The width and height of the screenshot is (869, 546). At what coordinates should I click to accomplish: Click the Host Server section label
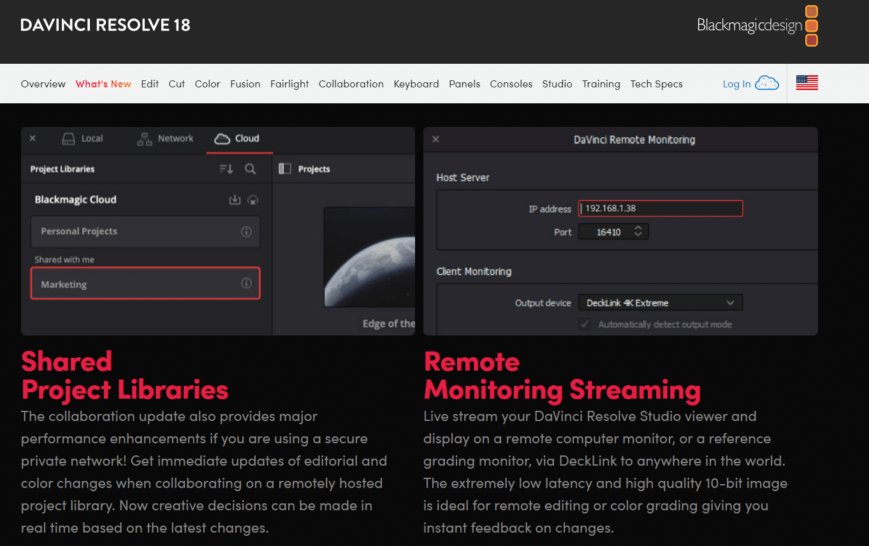click(x=463, y=177)
